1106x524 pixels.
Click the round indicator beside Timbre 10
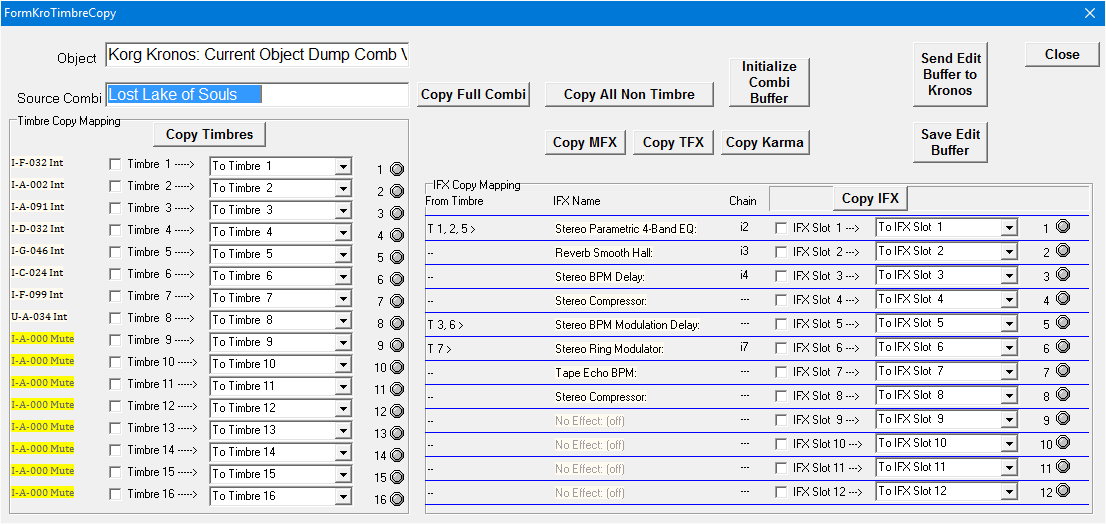pyautogui.click(x=397, y=367)
